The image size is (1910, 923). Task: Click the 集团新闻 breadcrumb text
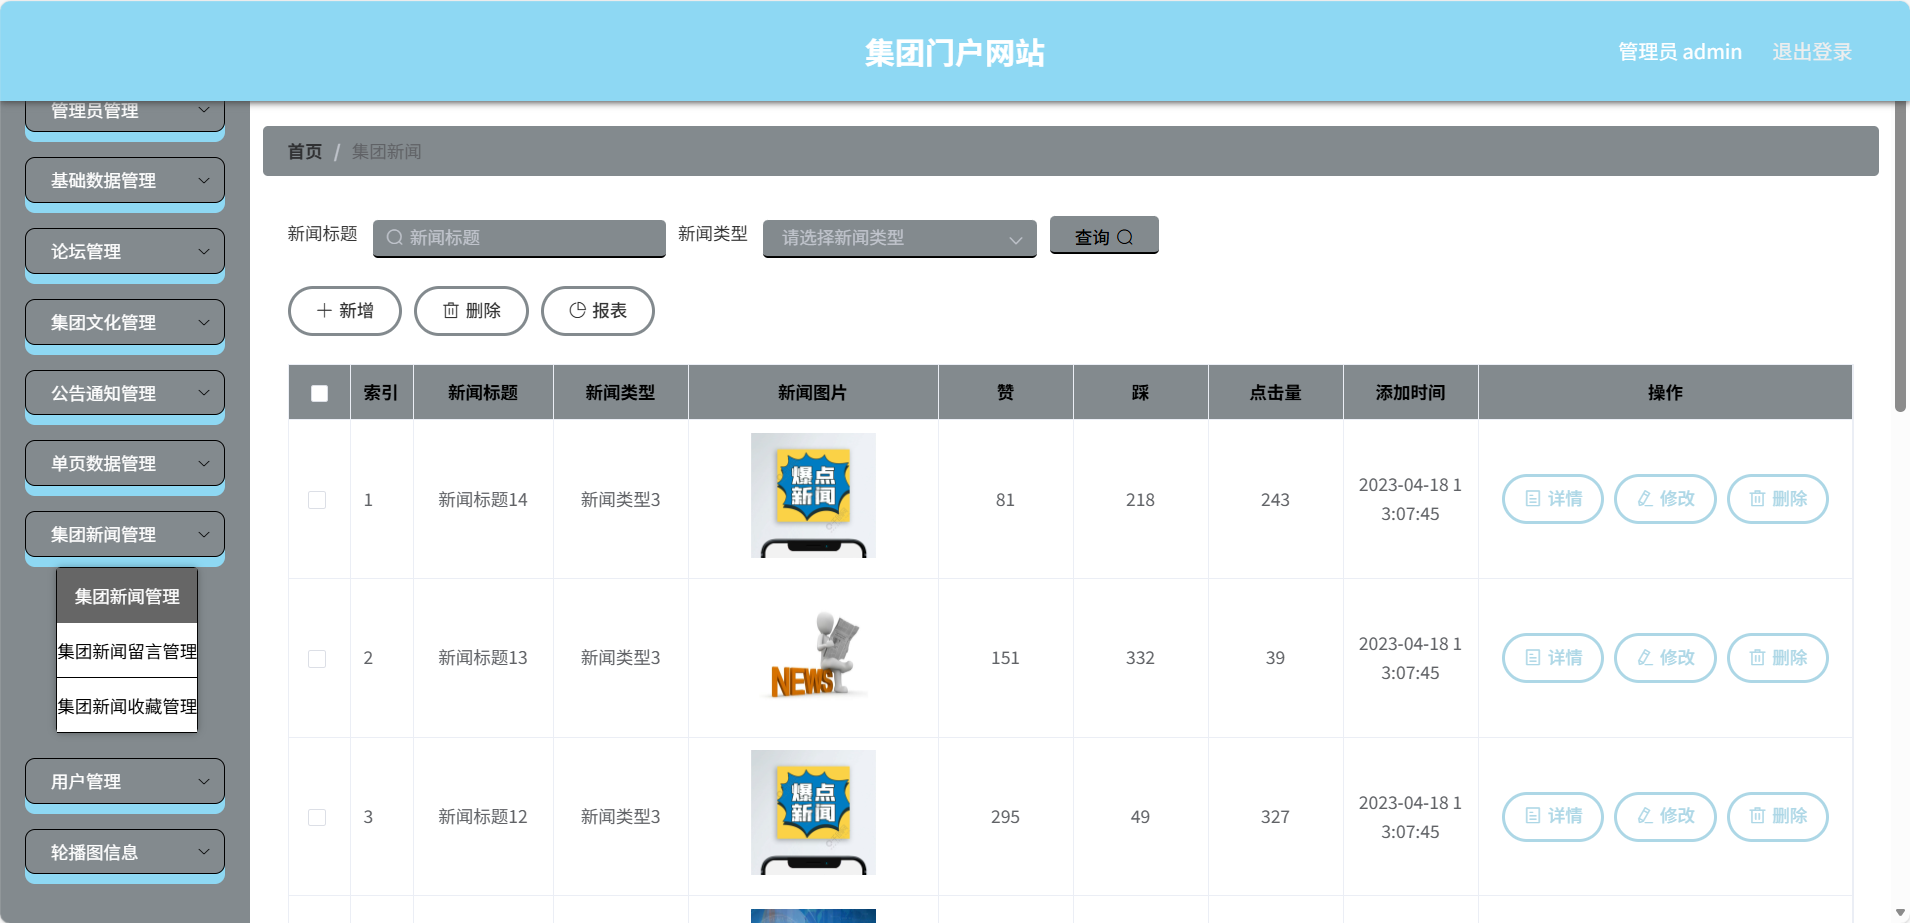386,152
